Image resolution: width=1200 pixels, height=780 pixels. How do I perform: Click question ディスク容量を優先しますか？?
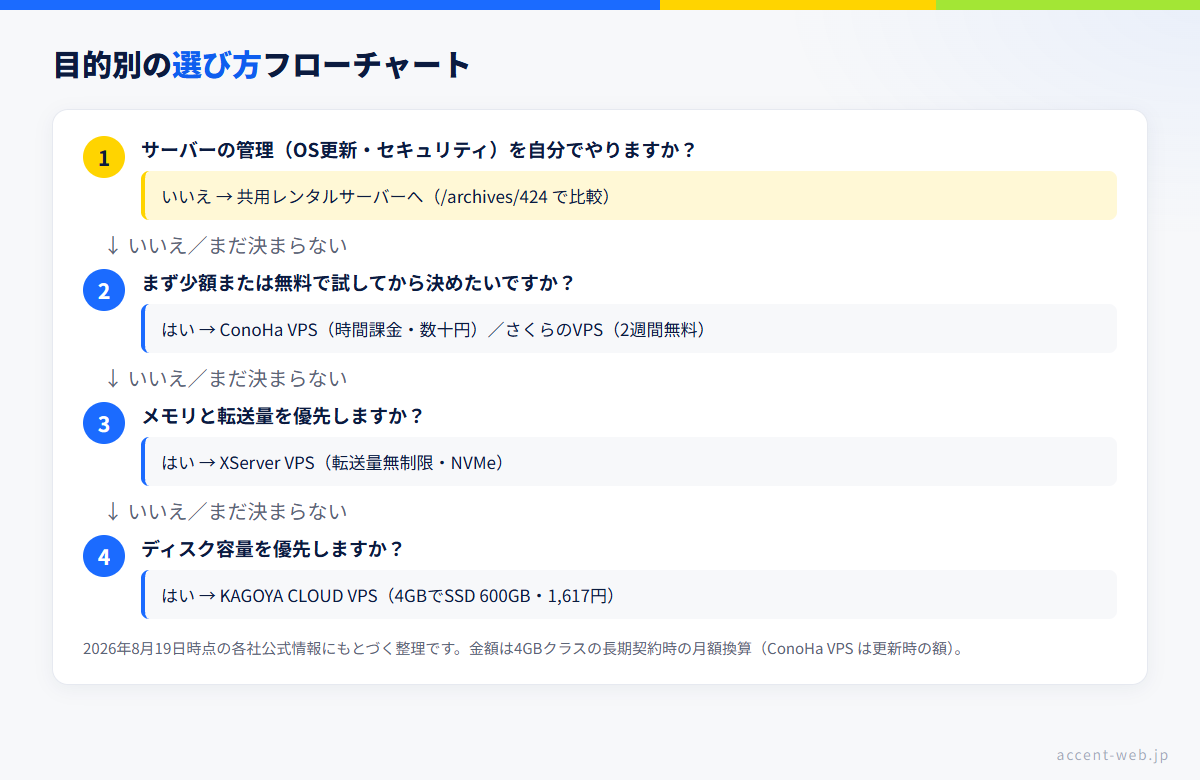[x=273, y=549]
